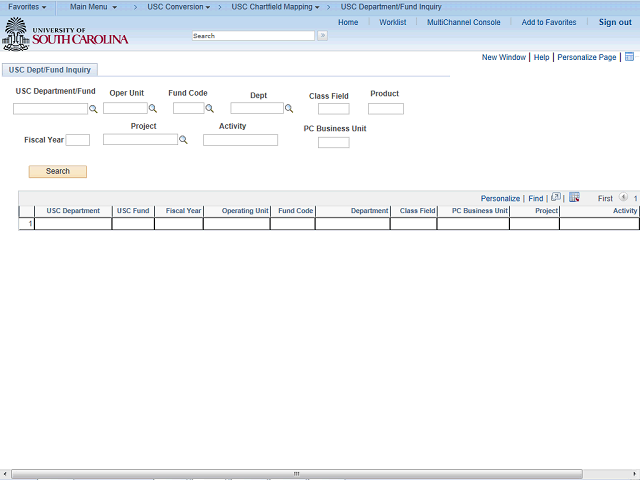Sort by Class Field column header

click(x=417, y=211)
